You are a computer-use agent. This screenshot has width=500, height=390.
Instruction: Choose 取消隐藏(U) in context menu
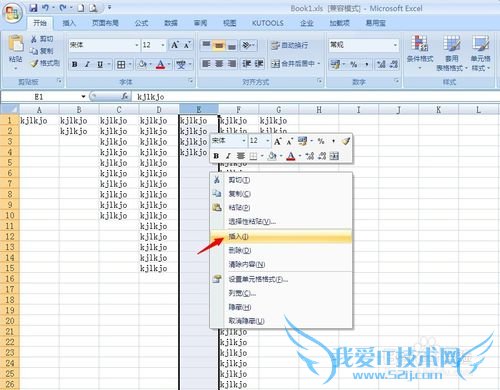281,321
